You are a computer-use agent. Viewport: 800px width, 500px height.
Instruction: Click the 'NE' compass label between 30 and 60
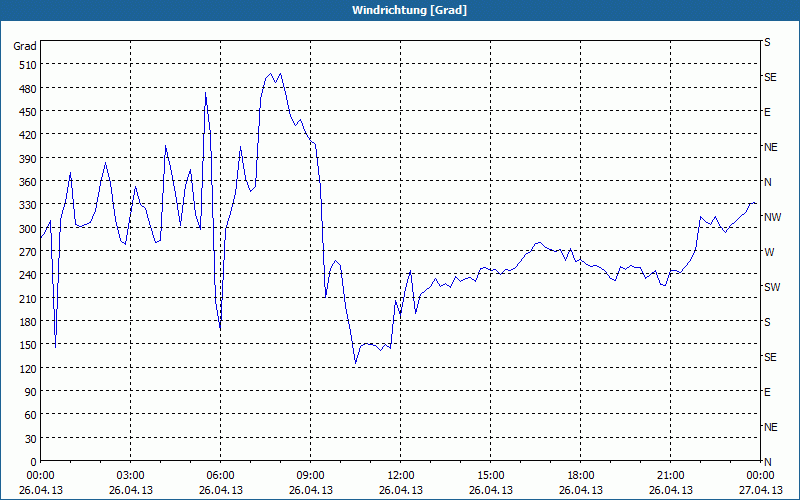click(x=771, y=427)
